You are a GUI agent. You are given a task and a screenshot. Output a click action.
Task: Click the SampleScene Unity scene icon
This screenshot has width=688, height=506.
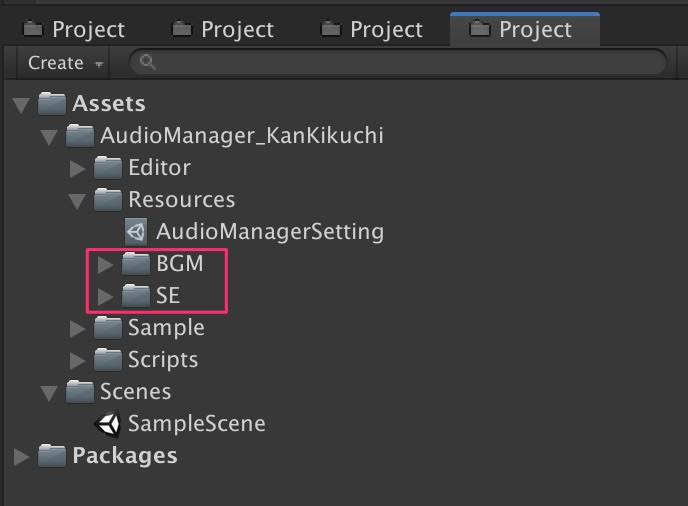coord(108,424)
